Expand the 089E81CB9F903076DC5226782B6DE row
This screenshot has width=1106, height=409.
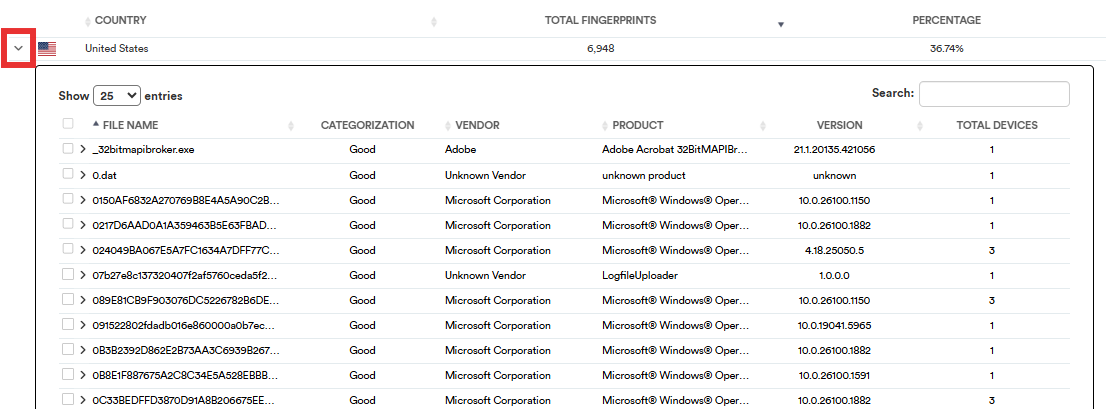click(x=83, y=300)
